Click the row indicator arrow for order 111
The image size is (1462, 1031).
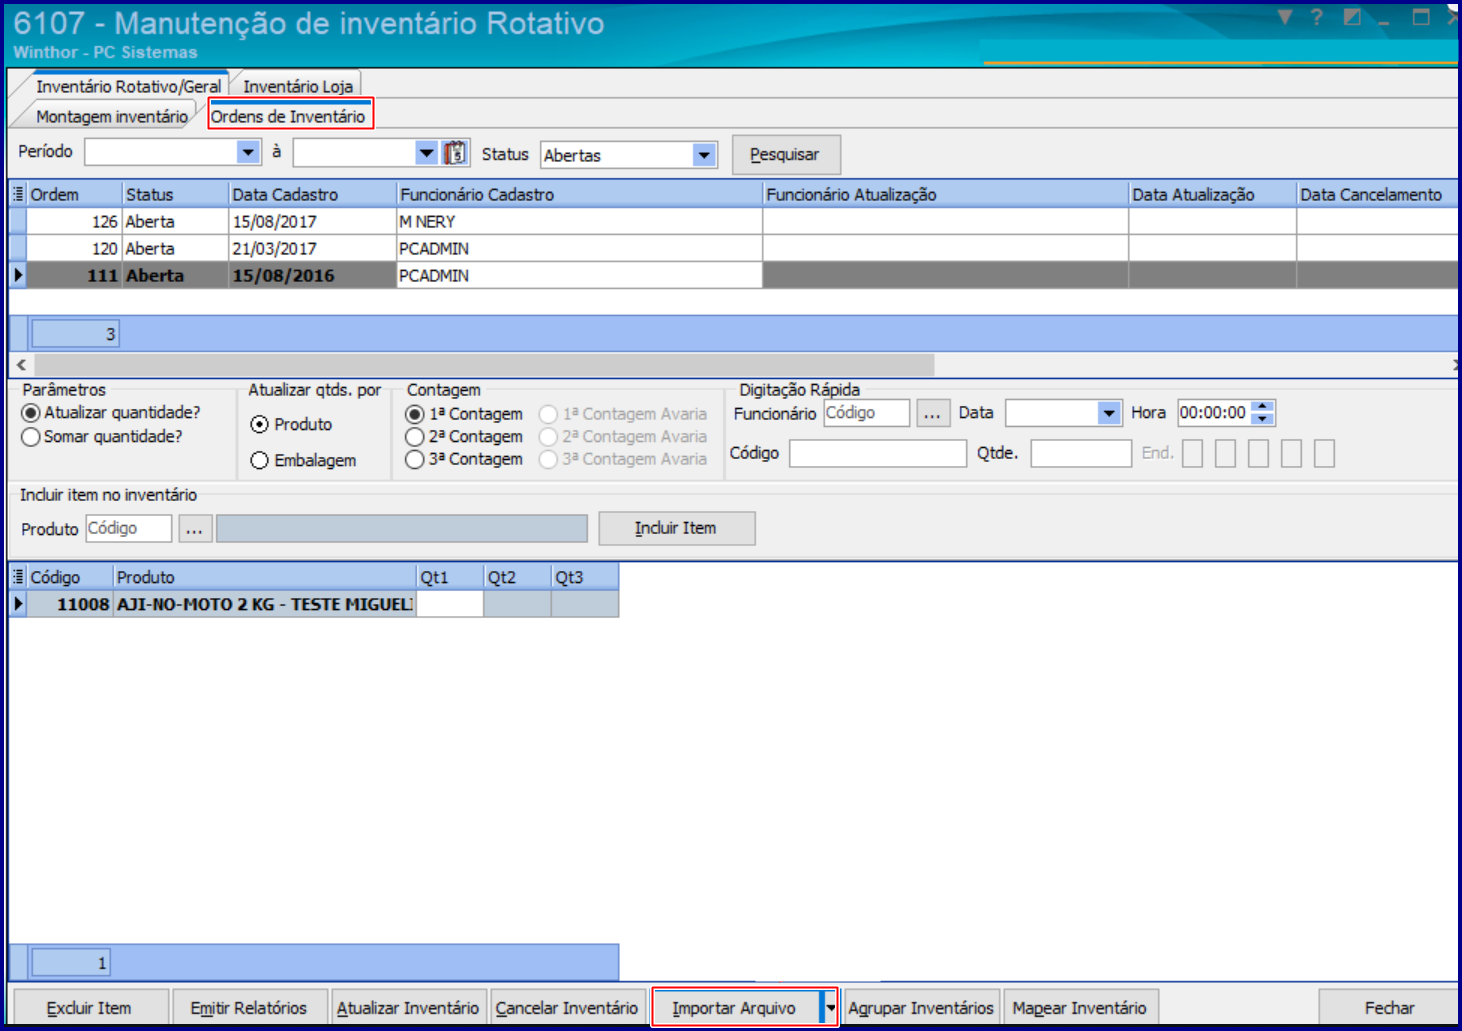point(18,275)
